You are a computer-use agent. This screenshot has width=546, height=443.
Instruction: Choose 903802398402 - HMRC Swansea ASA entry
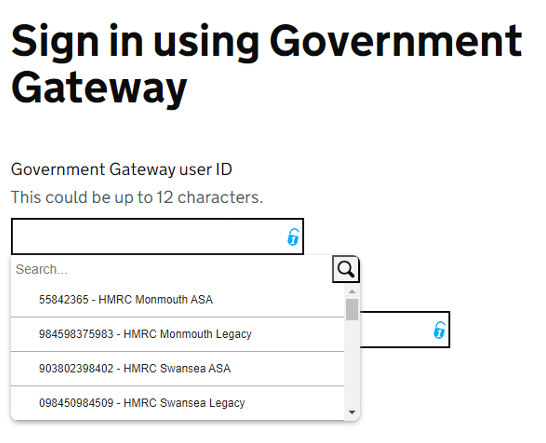point(178,369)
